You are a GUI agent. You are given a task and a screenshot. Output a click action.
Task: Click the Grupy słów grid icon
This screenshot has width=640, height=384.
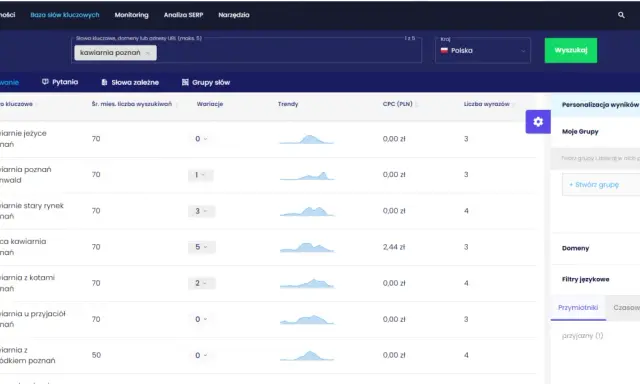(185, 82)
